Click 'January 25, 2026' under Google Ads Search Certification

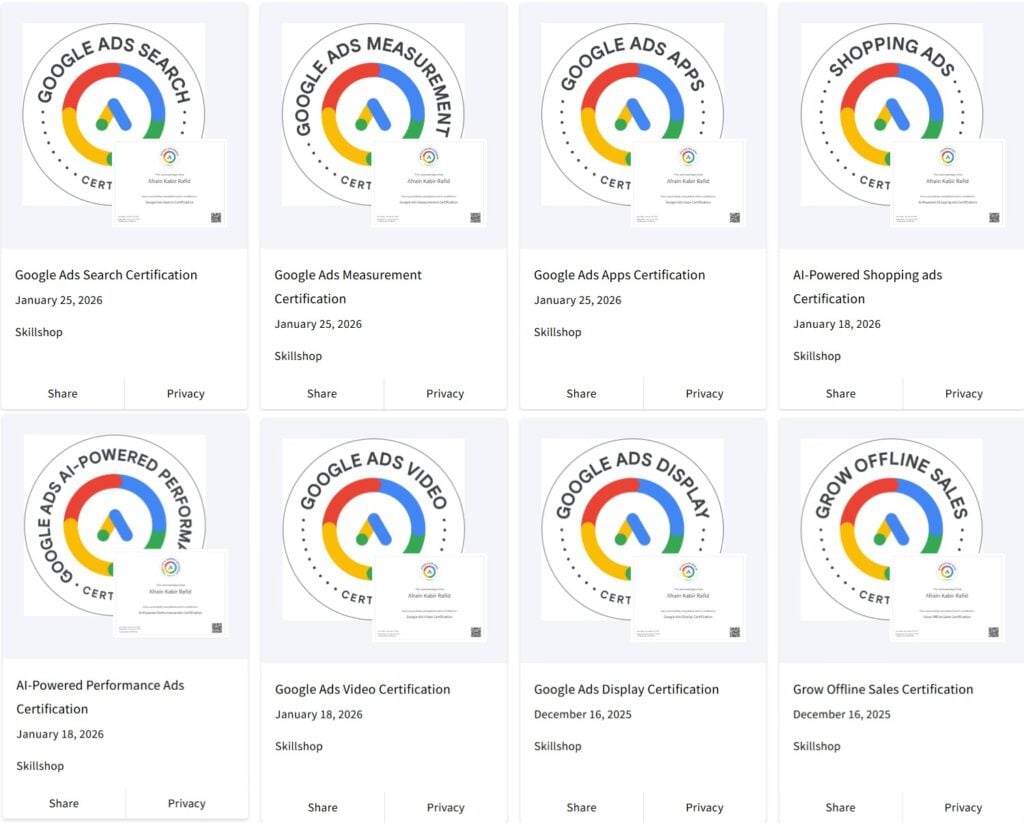pyautogui.click(x=59, y=300)
